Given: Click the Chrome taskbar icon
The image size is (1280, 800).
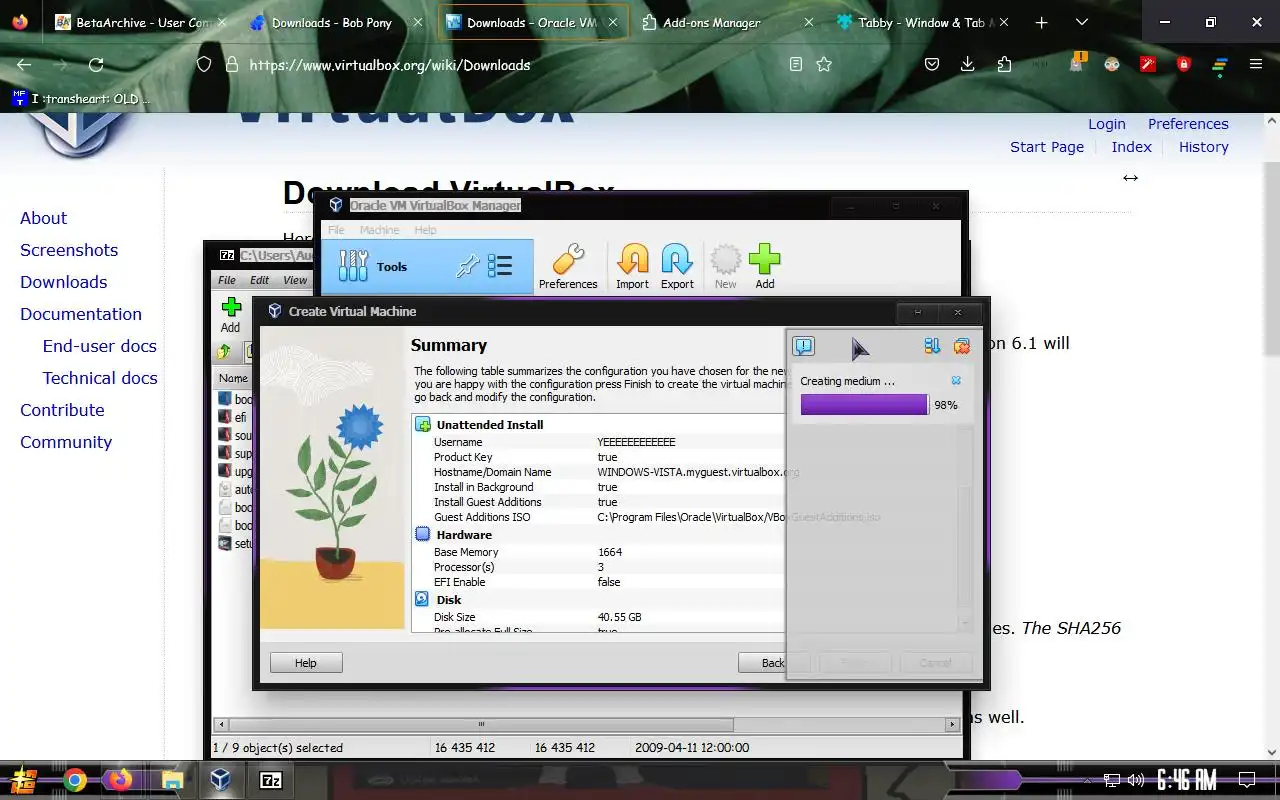Looking at the screenshot, I should (x=74, y=780).
